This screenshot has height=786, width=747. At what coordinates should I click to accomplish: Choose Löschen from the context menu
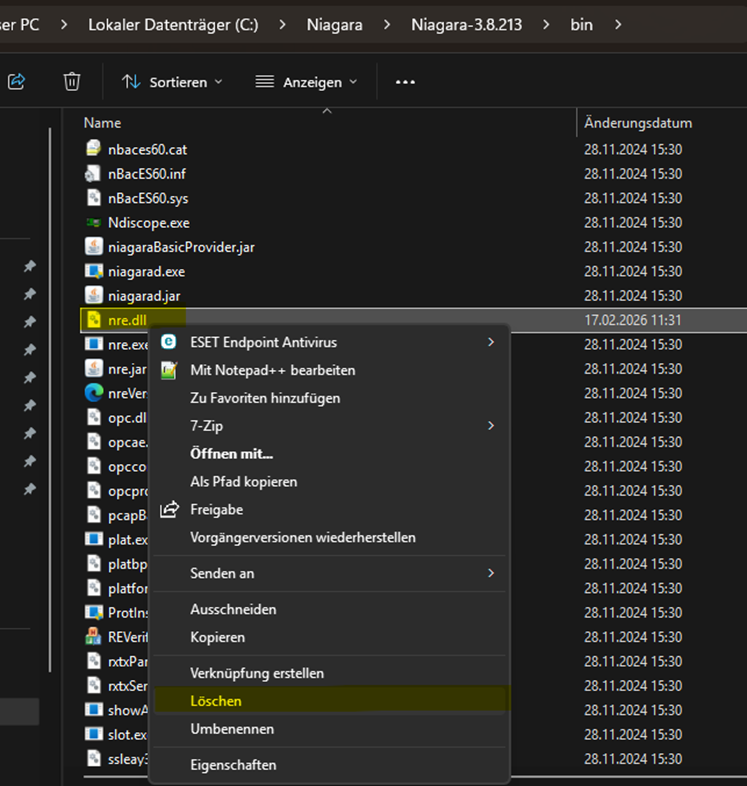pyautogui.click(x=216, y=701)
